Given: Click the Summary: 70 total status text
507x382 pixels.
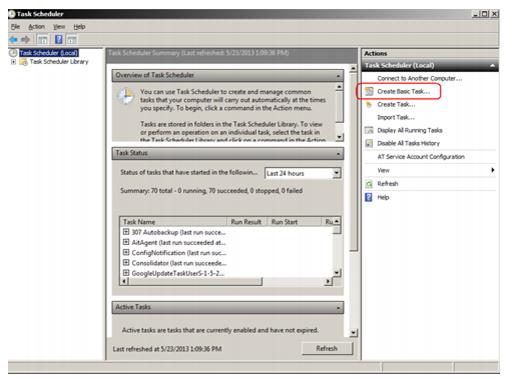Looking at the screenshot, I should [211, 191].
